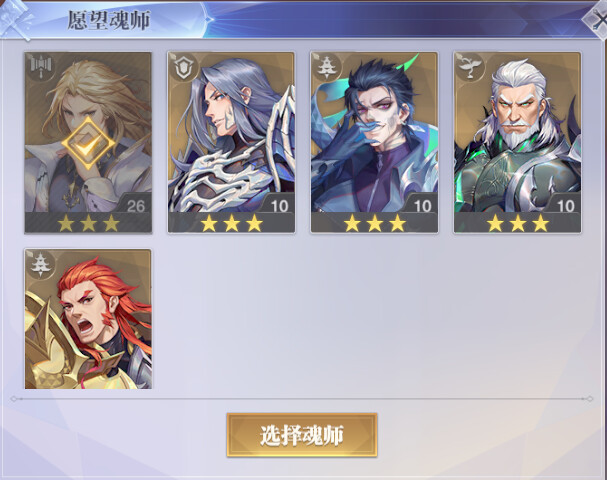Click the three stars under blue-haired card
The width and height of the screenshot is (607, 480).
click(x=375, y=223)
